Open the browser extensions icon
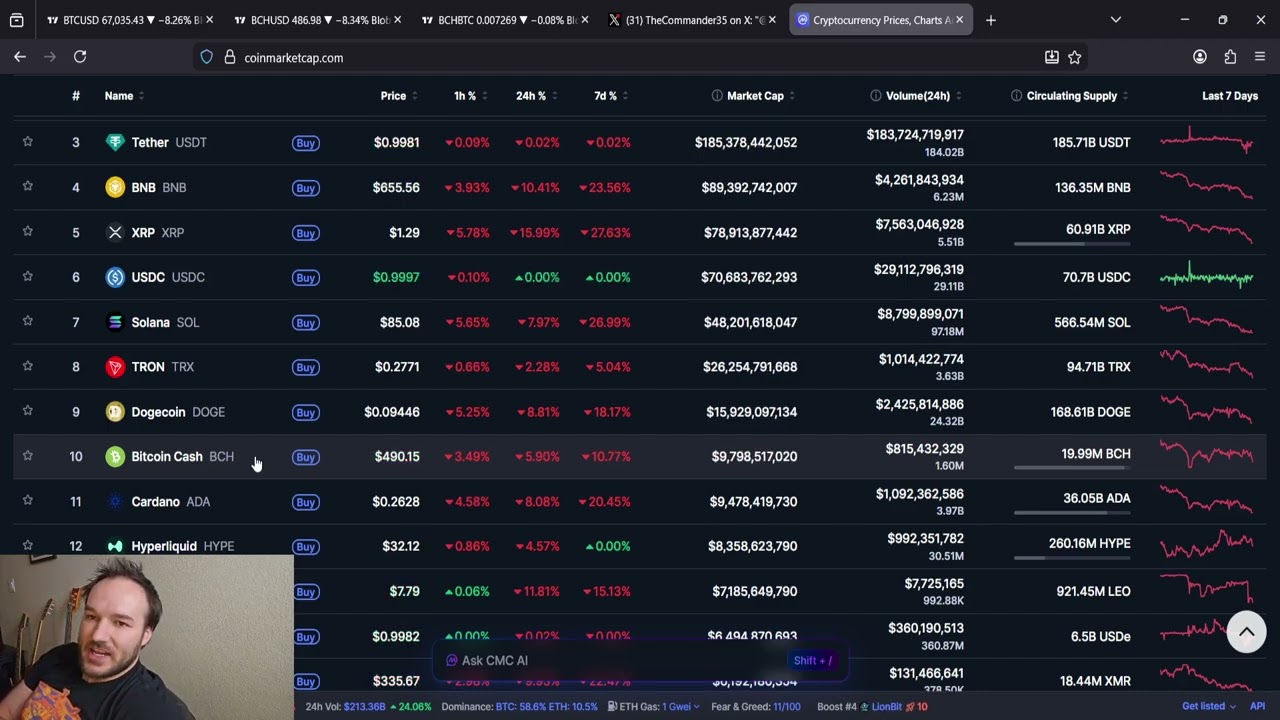Viewport: 1280px width, 720px height. click(1230, 57)
